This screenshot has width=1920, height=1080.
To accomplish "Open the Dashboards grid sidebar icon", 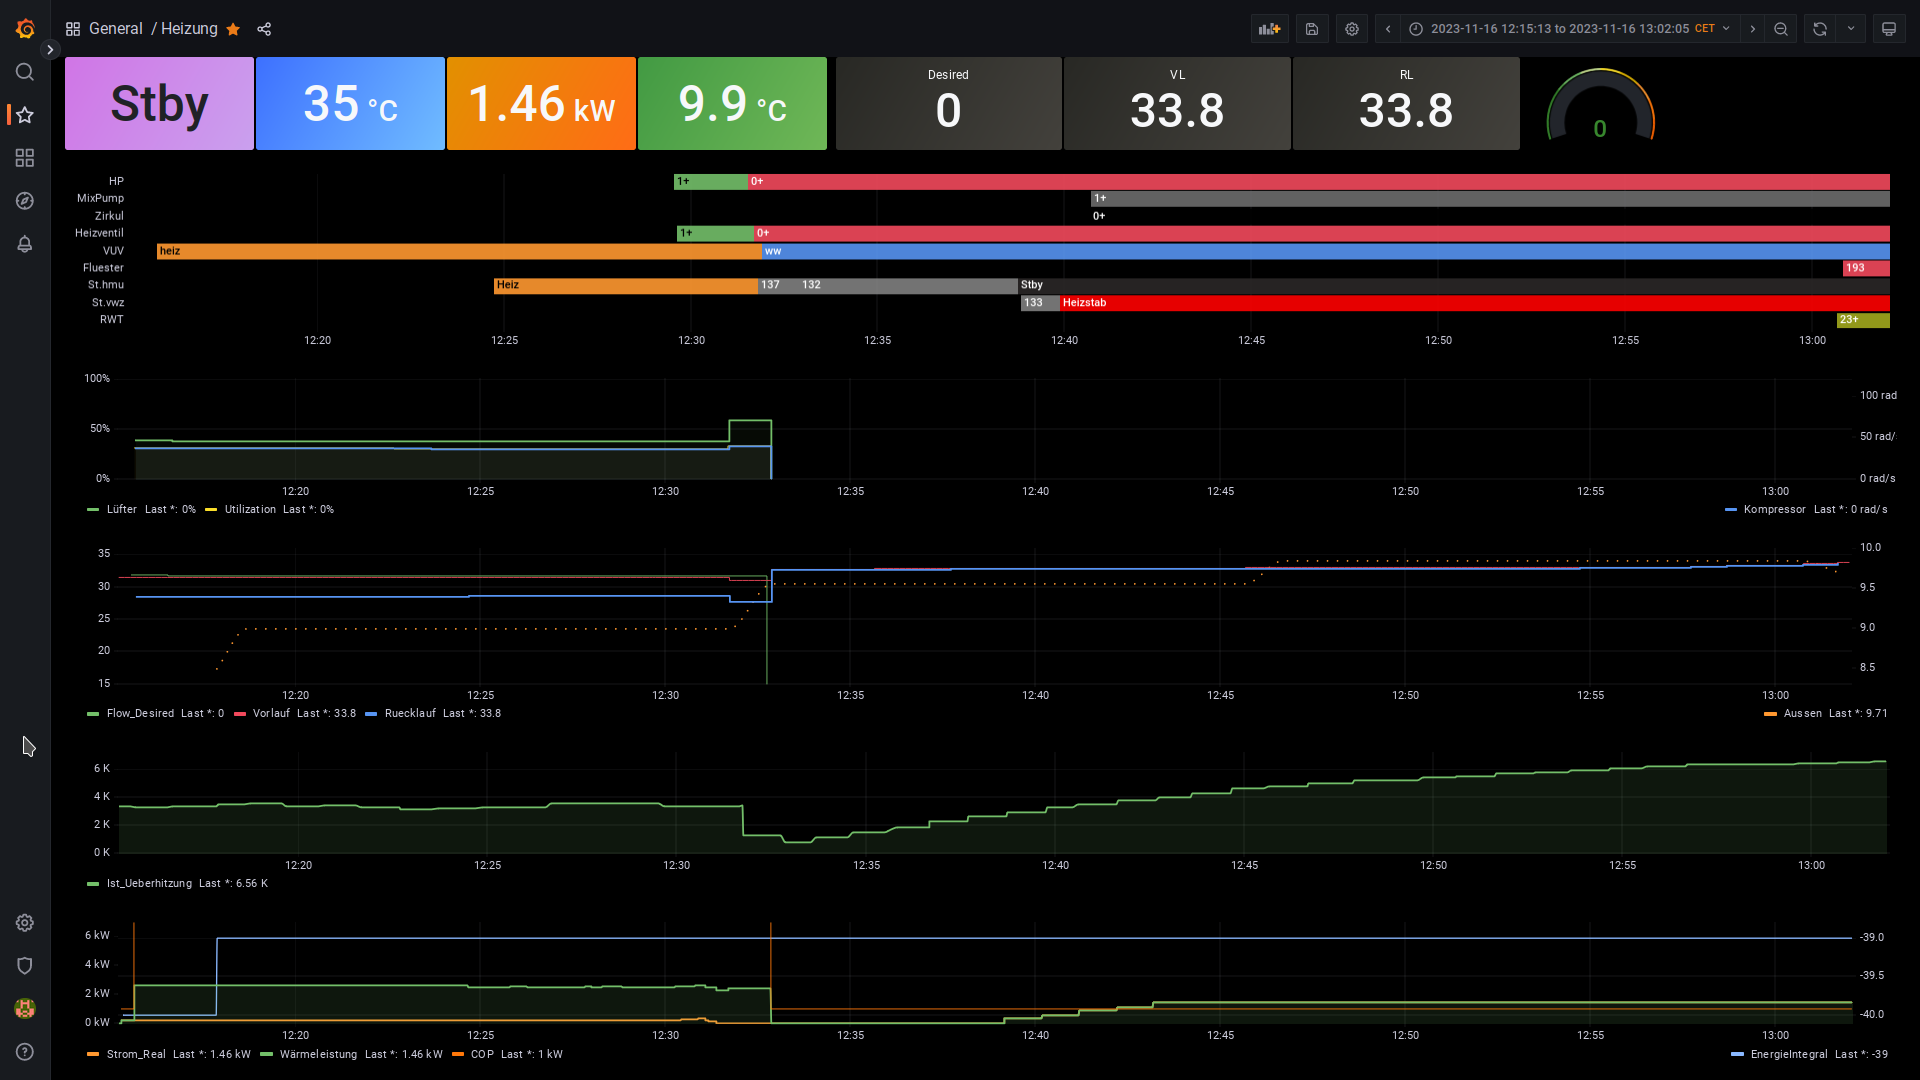I will pos(25,158).
